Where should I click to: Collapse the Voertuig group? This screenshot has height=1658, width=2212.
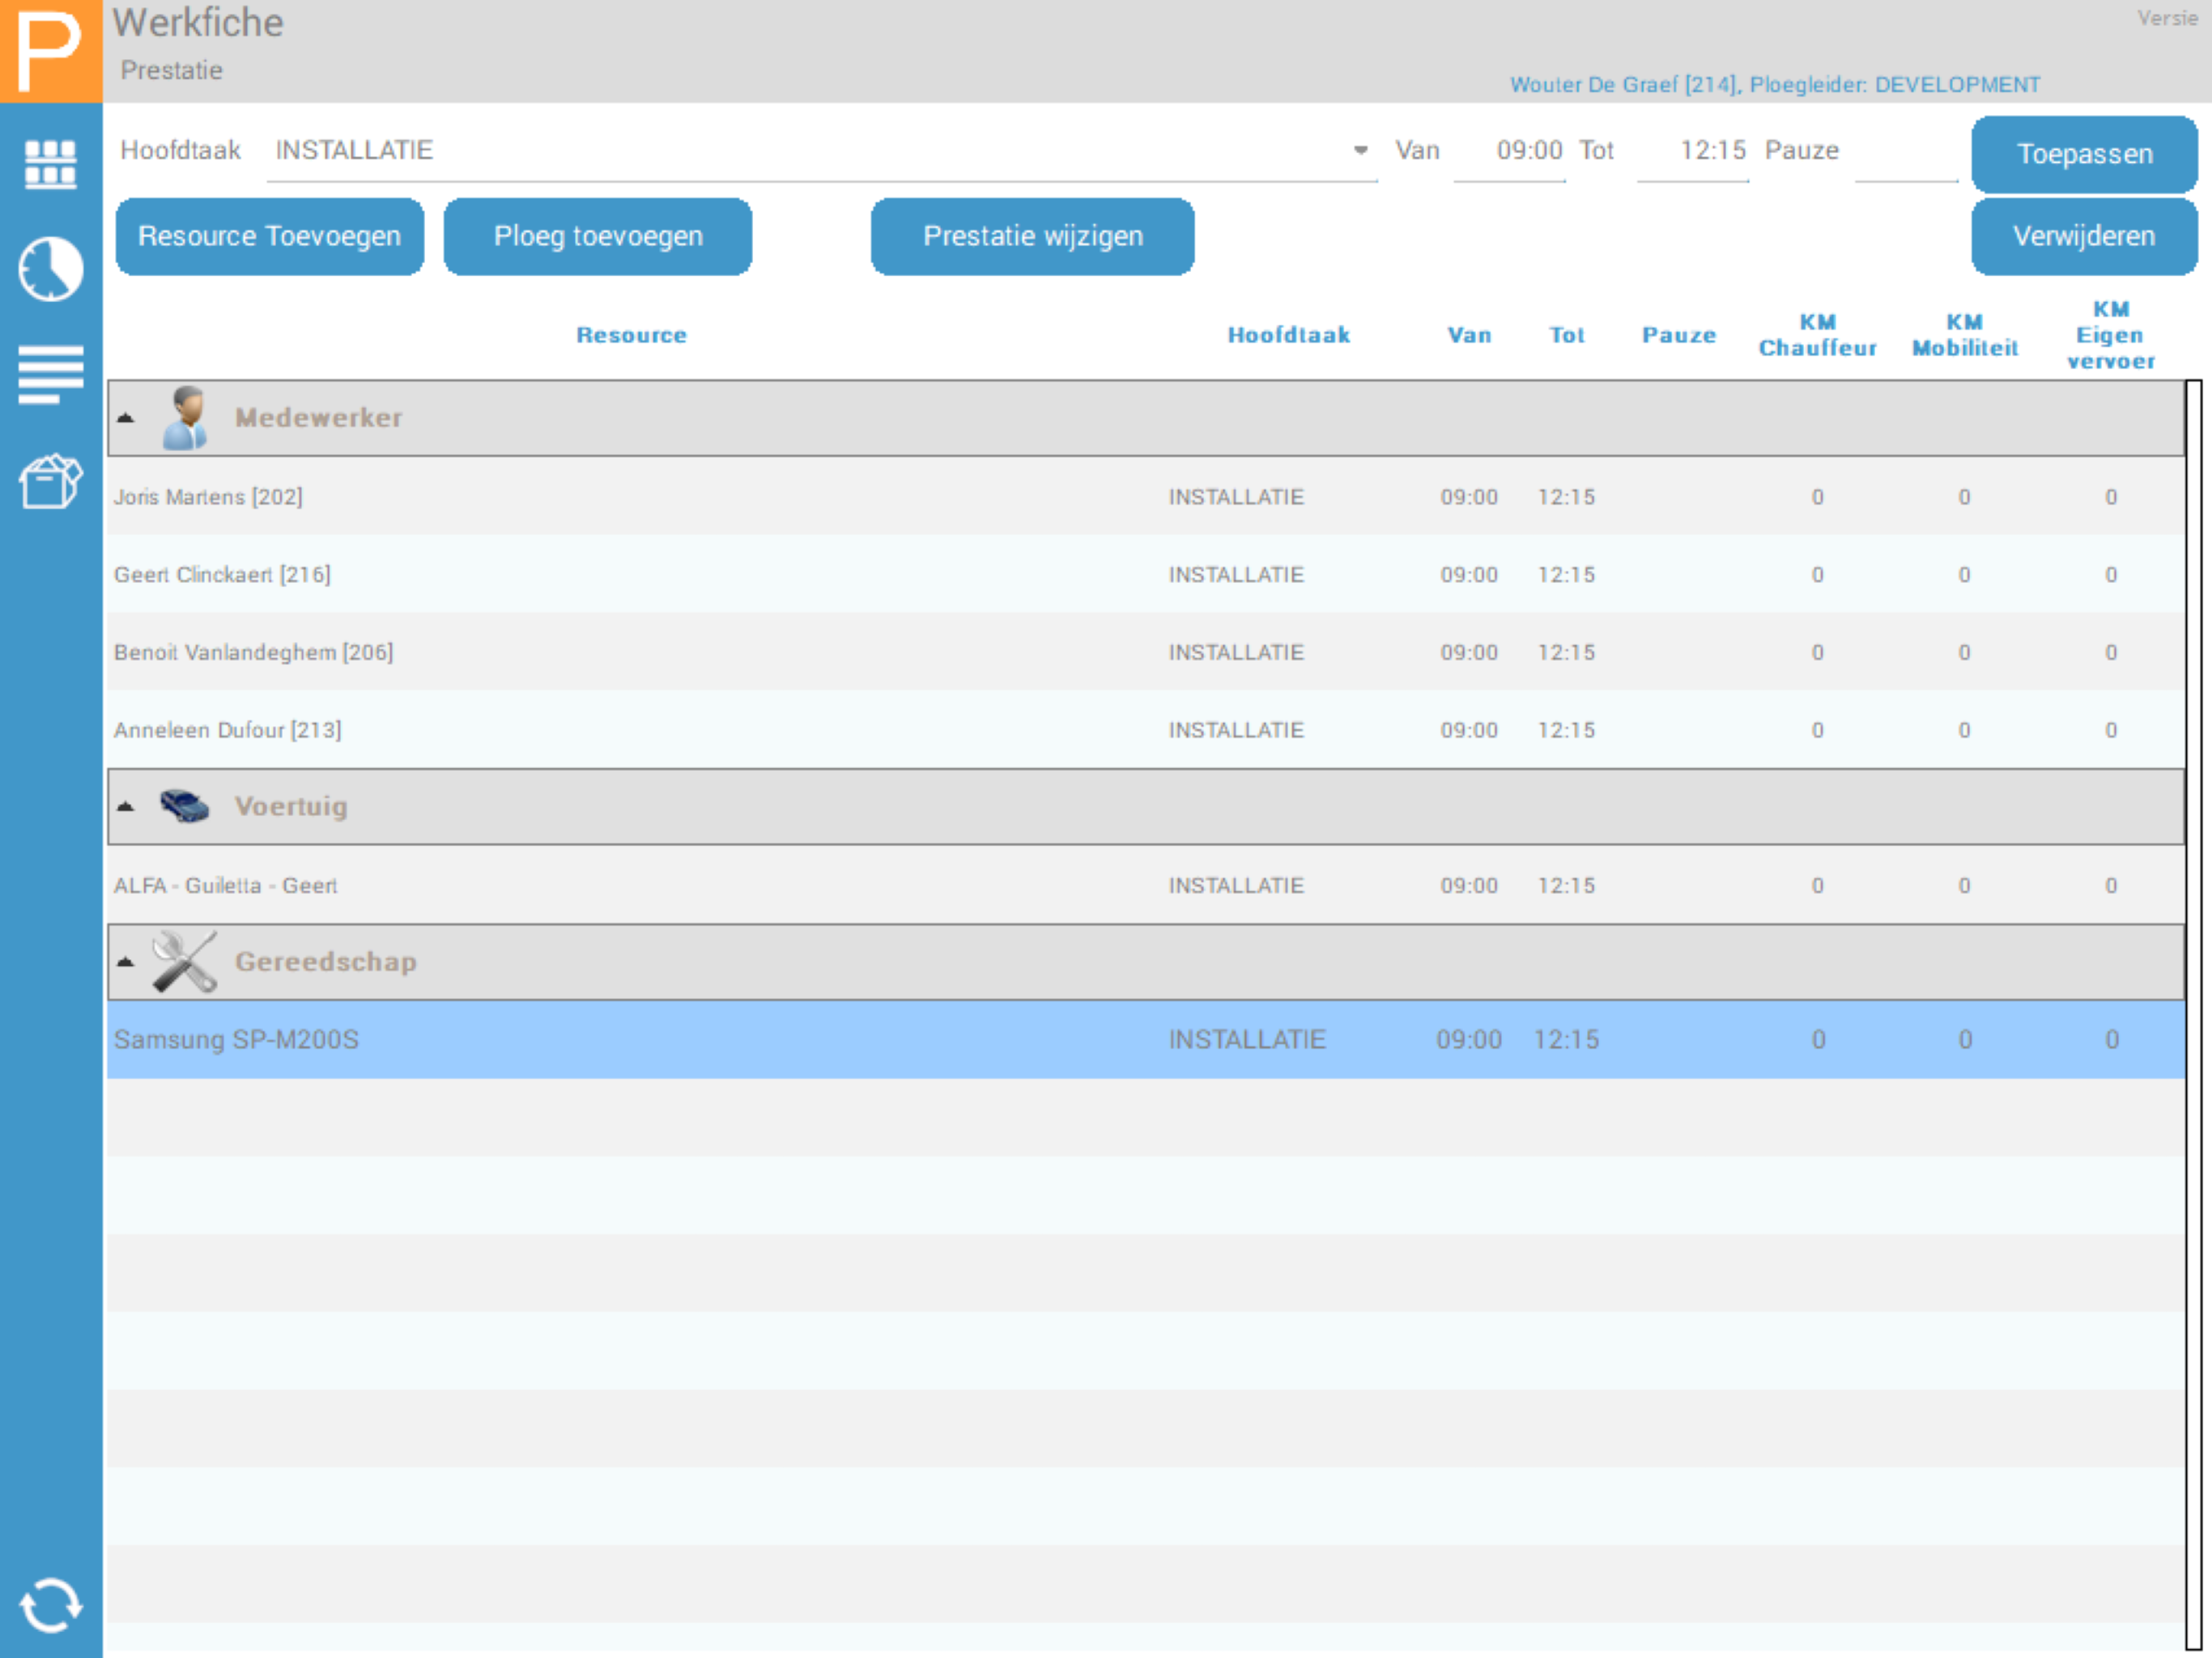tap(125, 806)
